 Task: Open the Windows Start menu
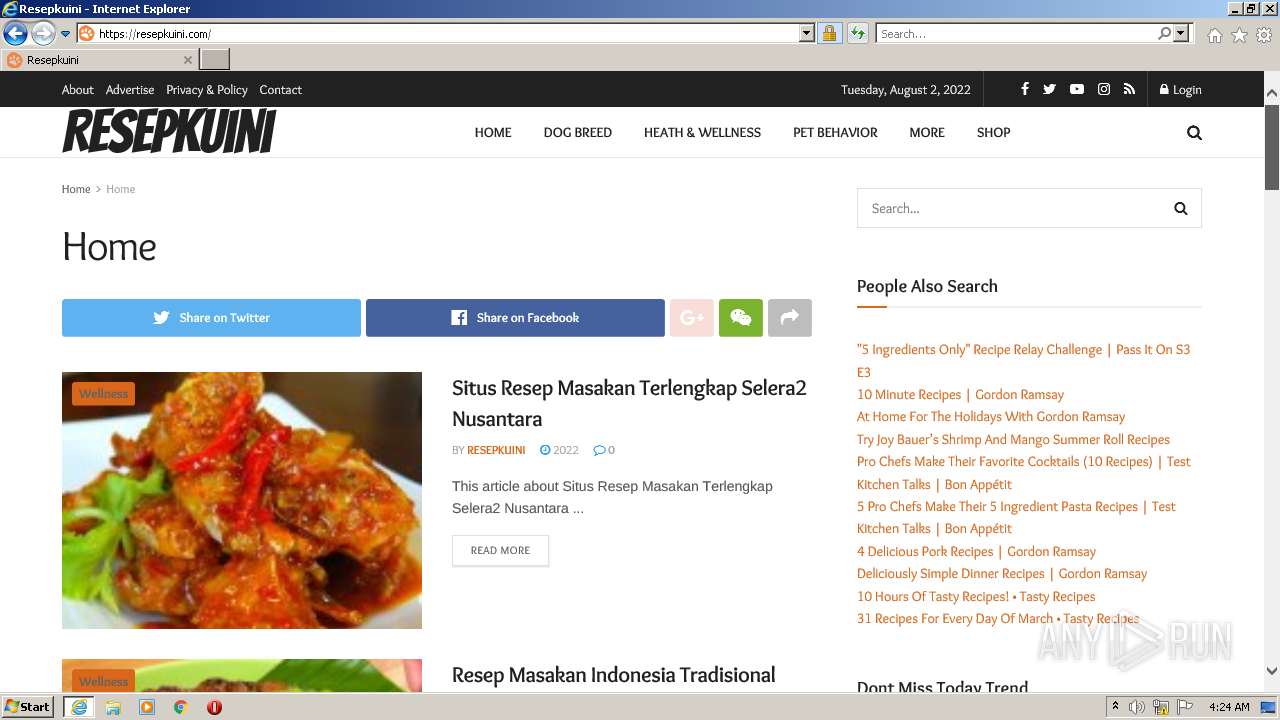27,707
